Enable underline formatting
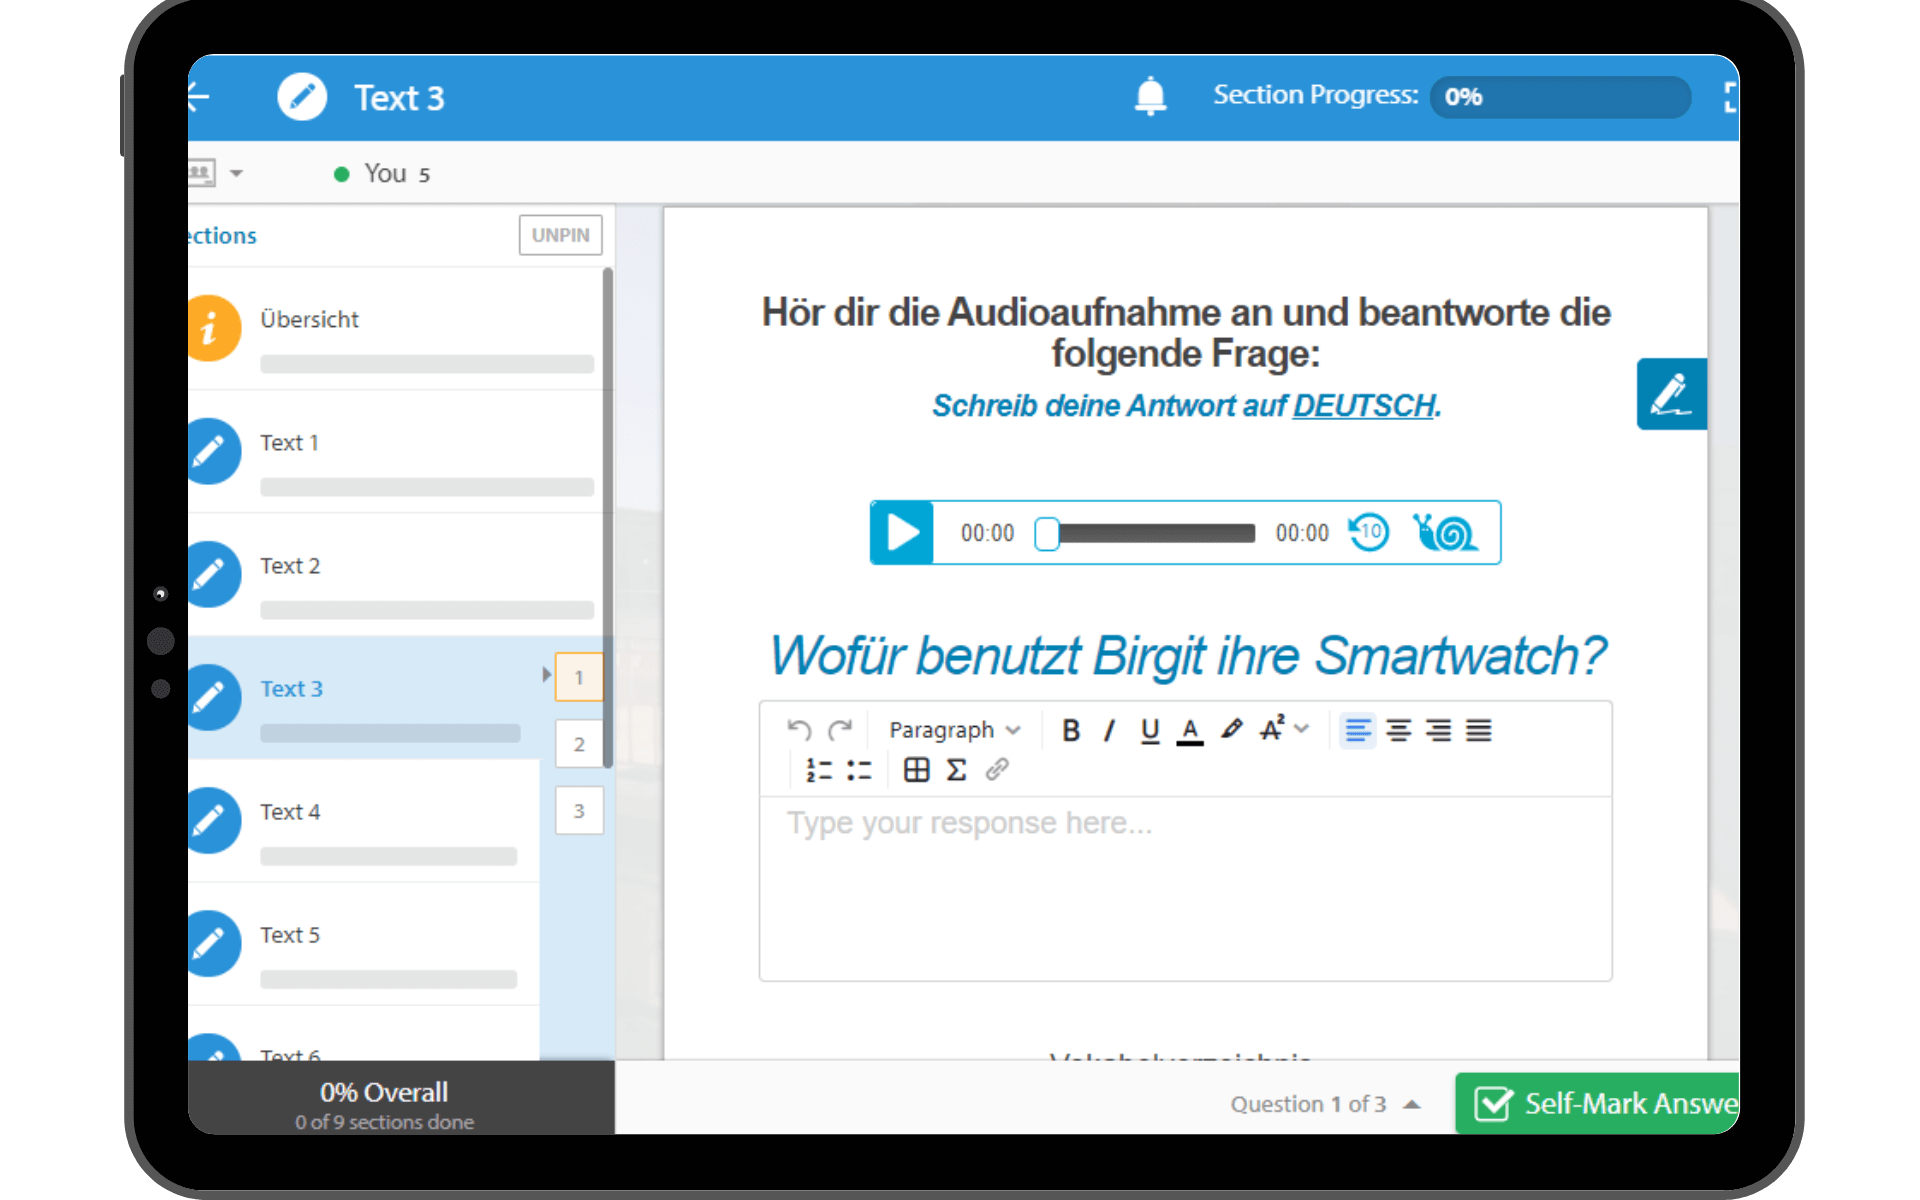This screenshot has width=1920, height=1200. pyautogui.click(x=1148, y=730)
